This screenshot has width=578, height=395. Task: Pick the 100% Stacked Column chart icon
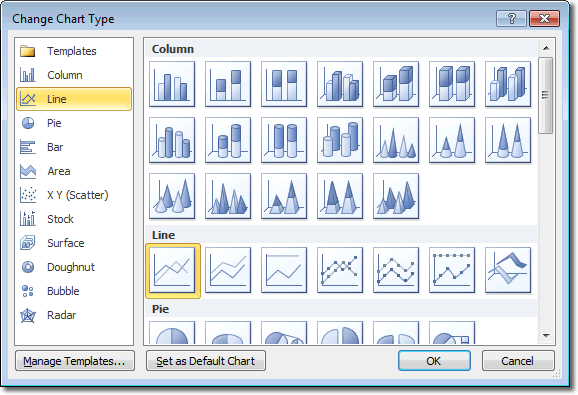(x=284, y=84)
